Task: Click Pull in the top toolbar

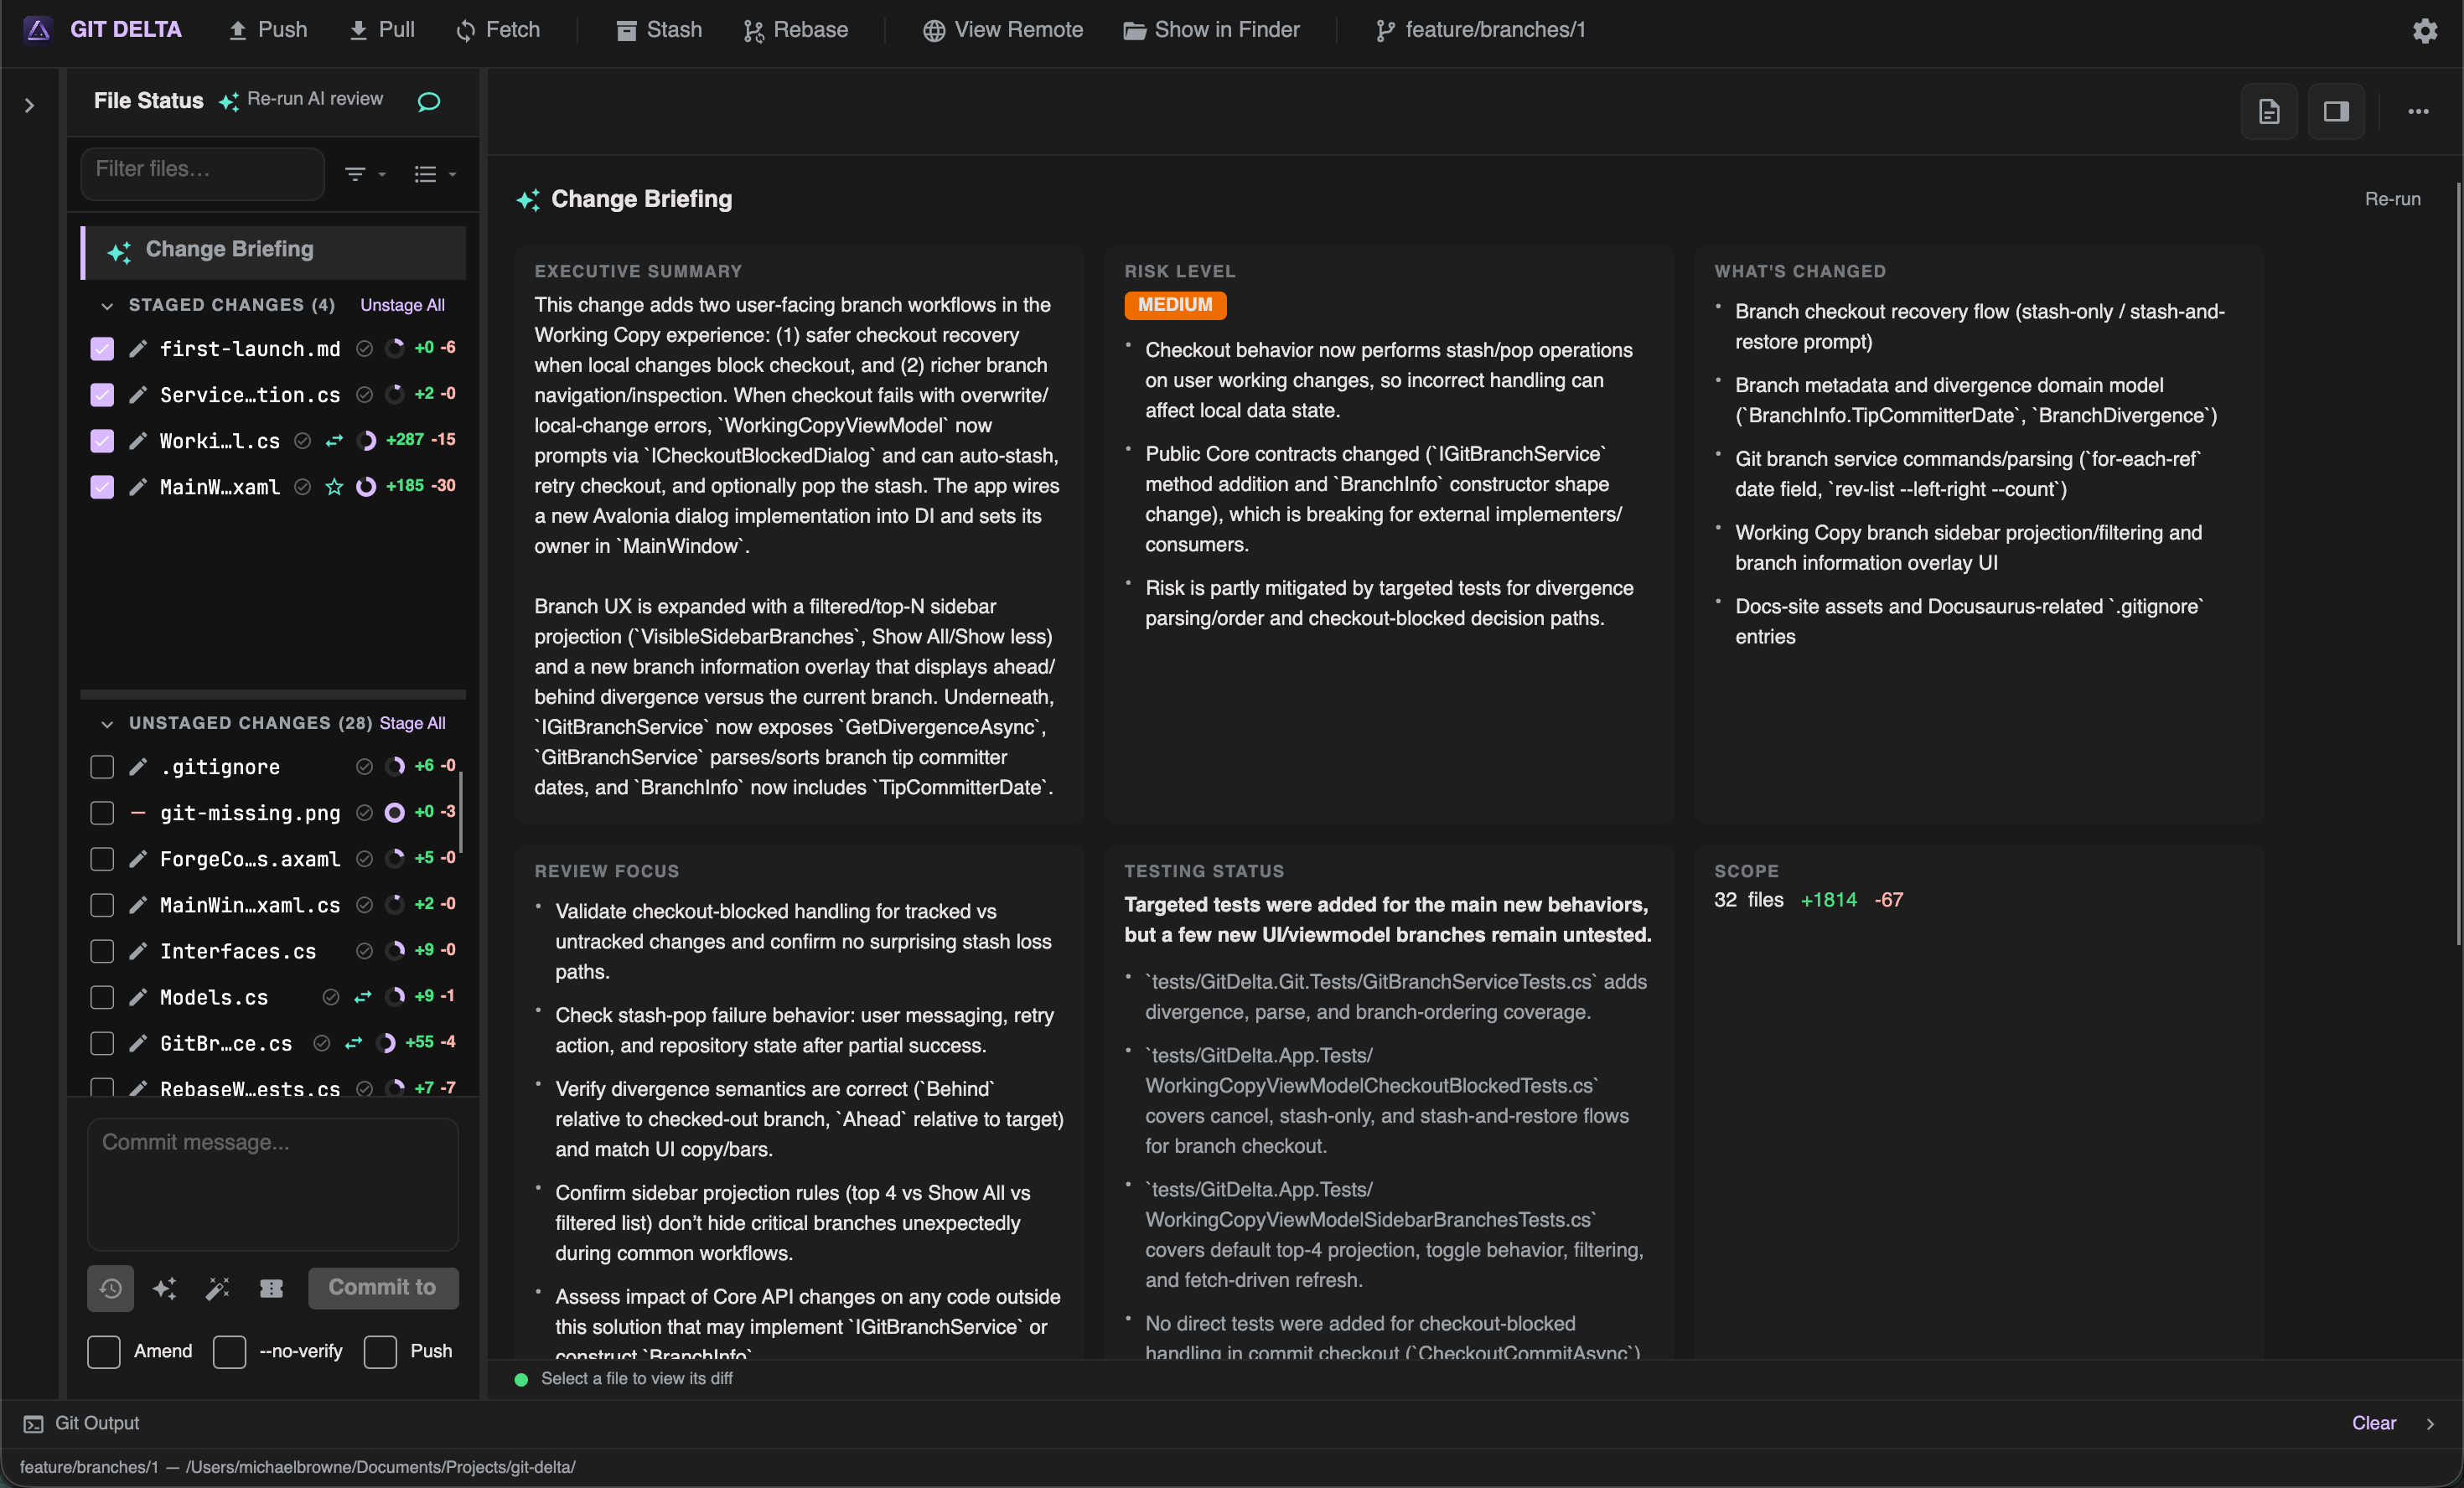Action: [381, 30]
